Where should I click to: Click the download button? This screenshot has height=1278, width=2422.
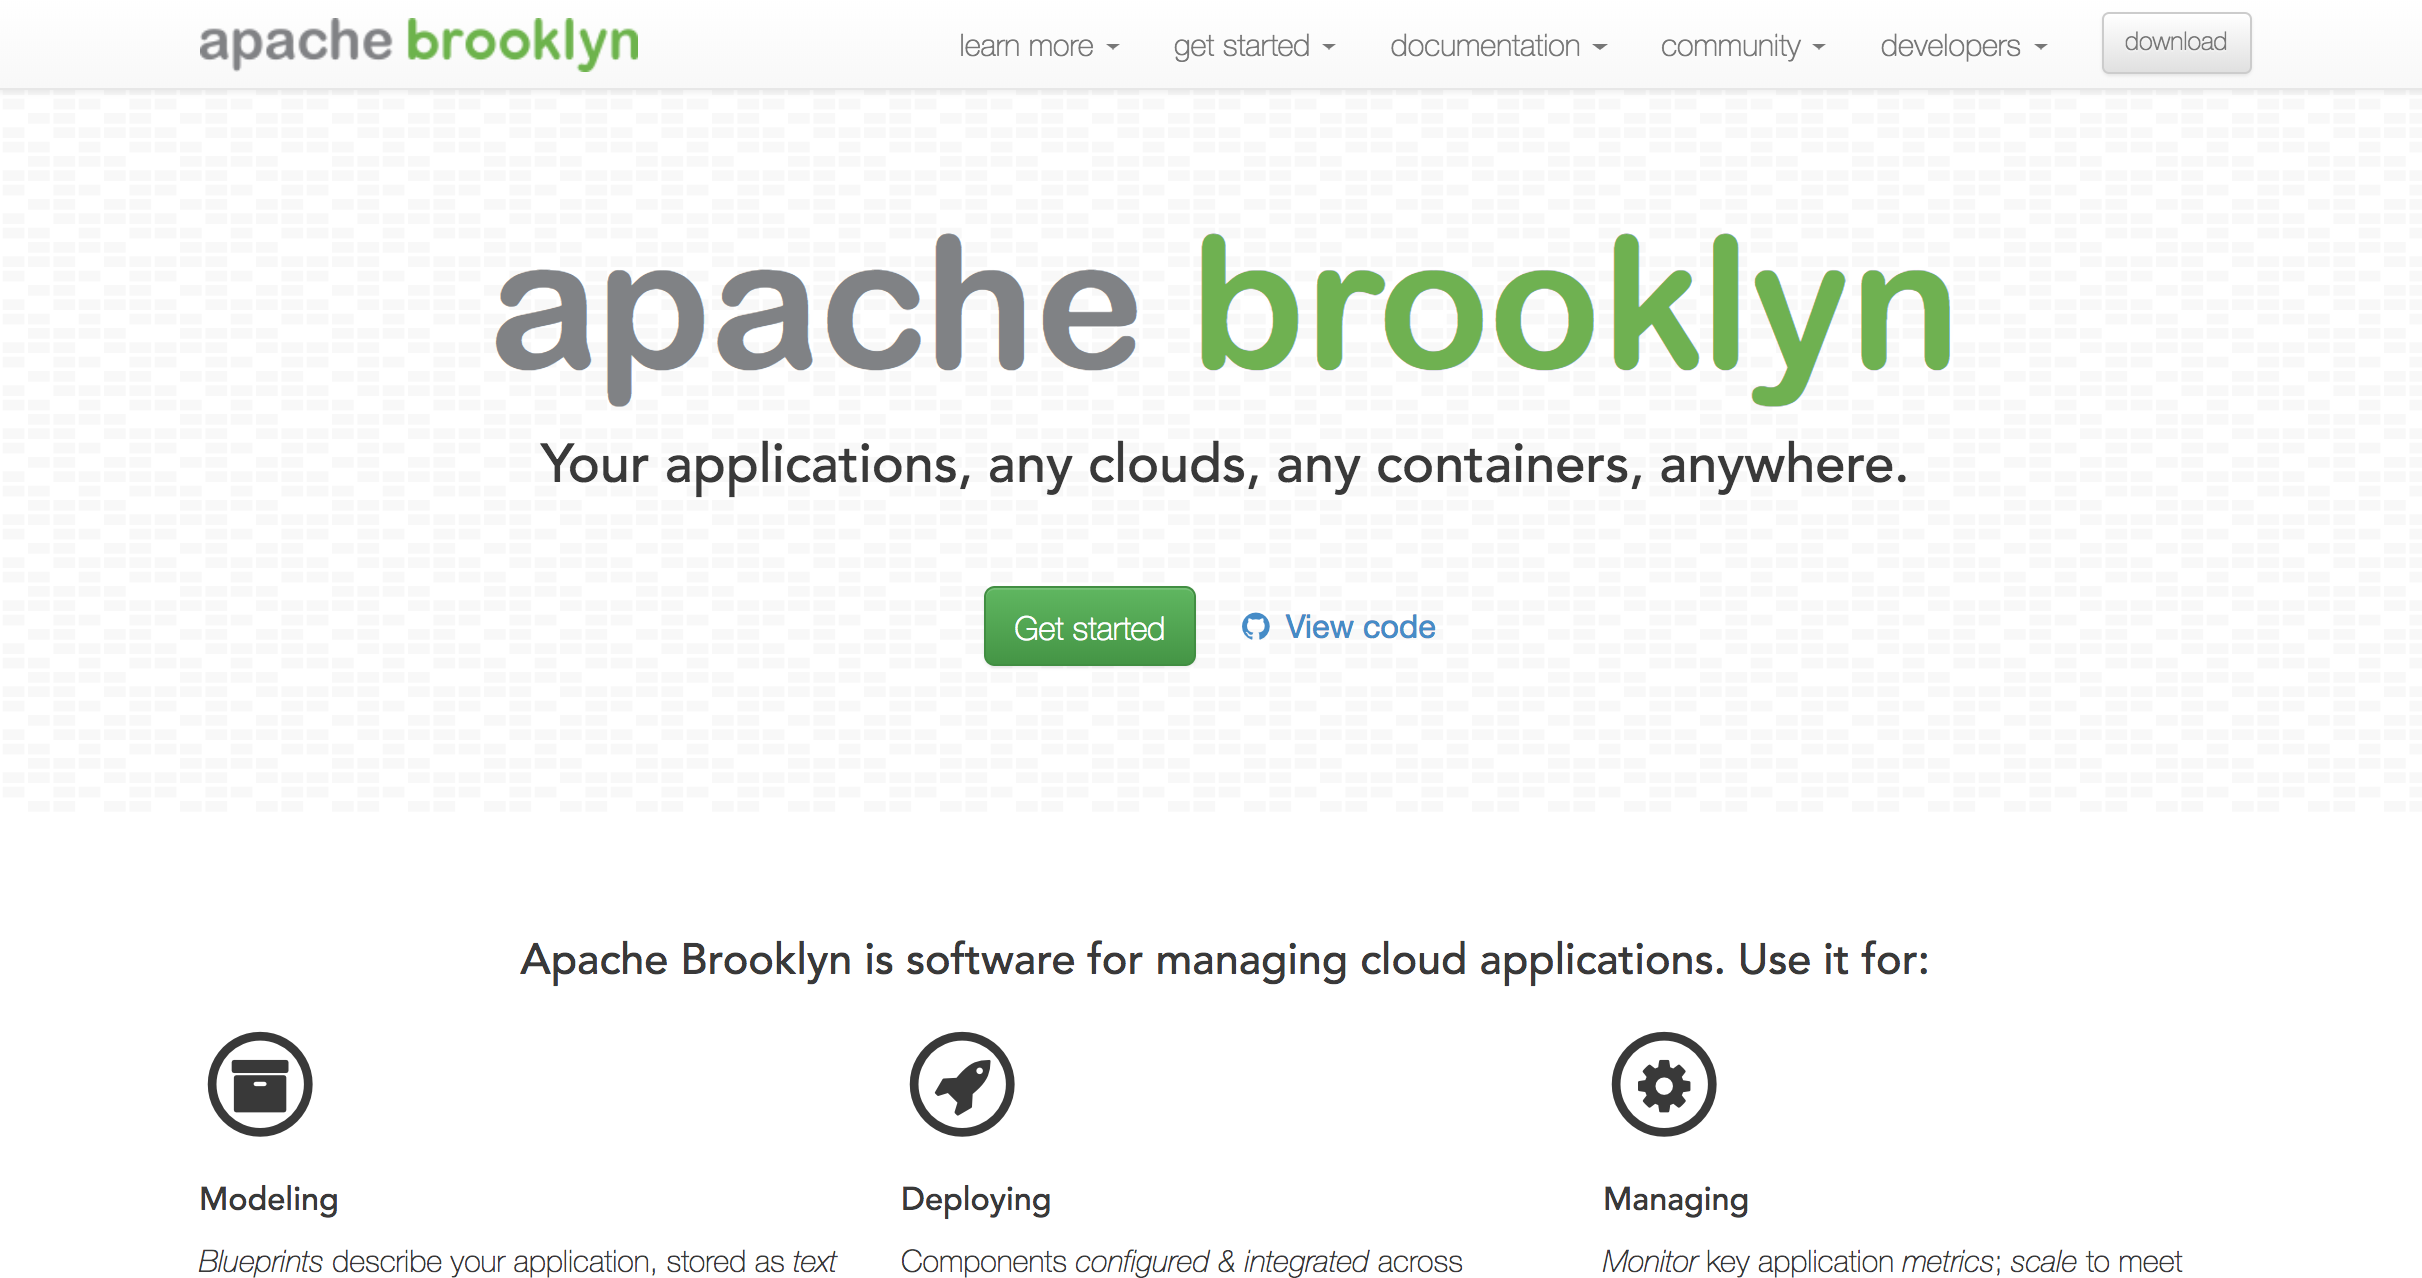click(2176, 43)
